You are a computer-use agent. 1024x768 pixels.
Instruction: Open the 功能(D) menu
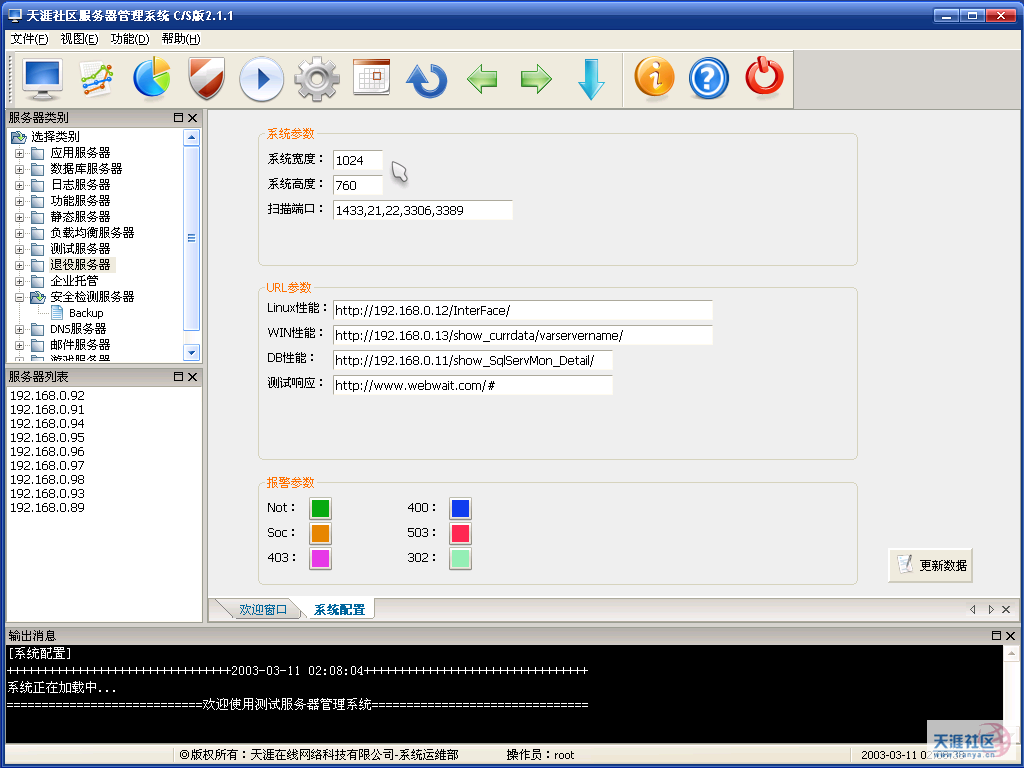pos(129,39)
